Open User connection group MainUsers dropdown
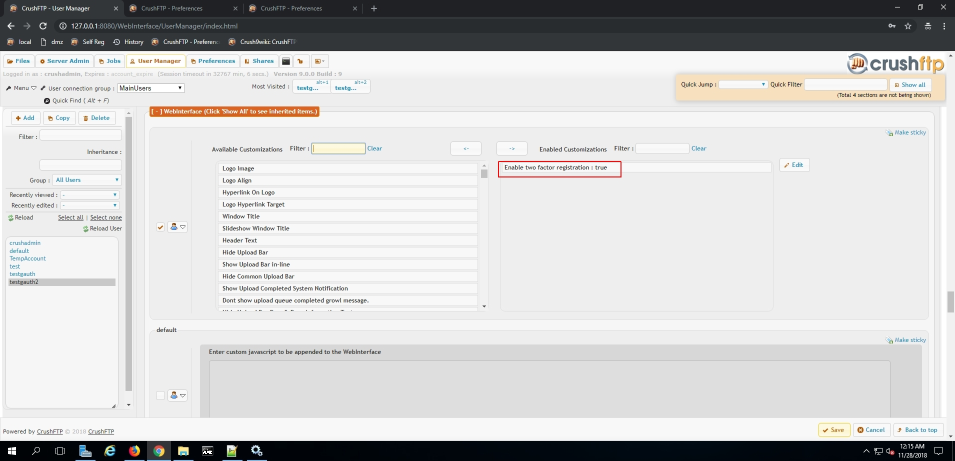This screenshot has height=461, width=955. point(150,88)
